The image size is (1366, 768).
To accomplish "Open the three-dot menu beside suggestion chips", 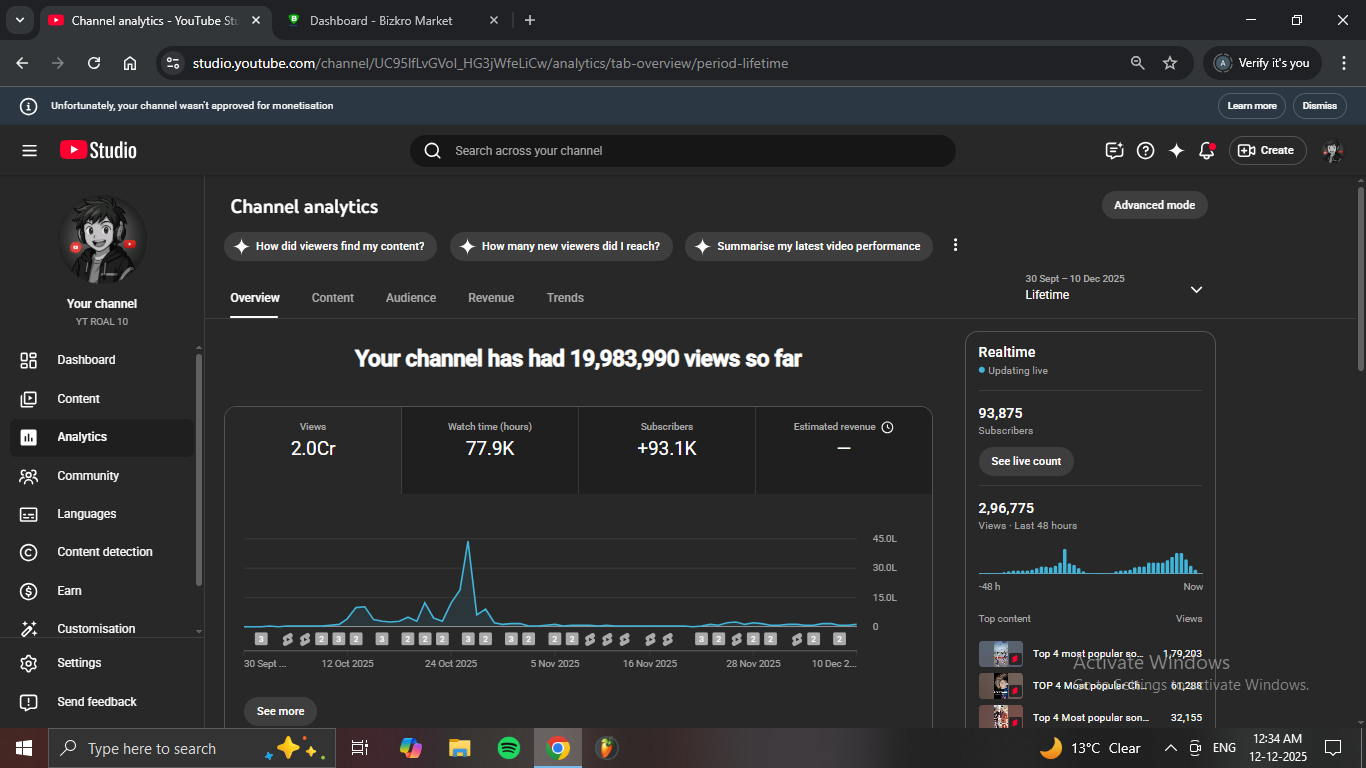I will (956, 246).
